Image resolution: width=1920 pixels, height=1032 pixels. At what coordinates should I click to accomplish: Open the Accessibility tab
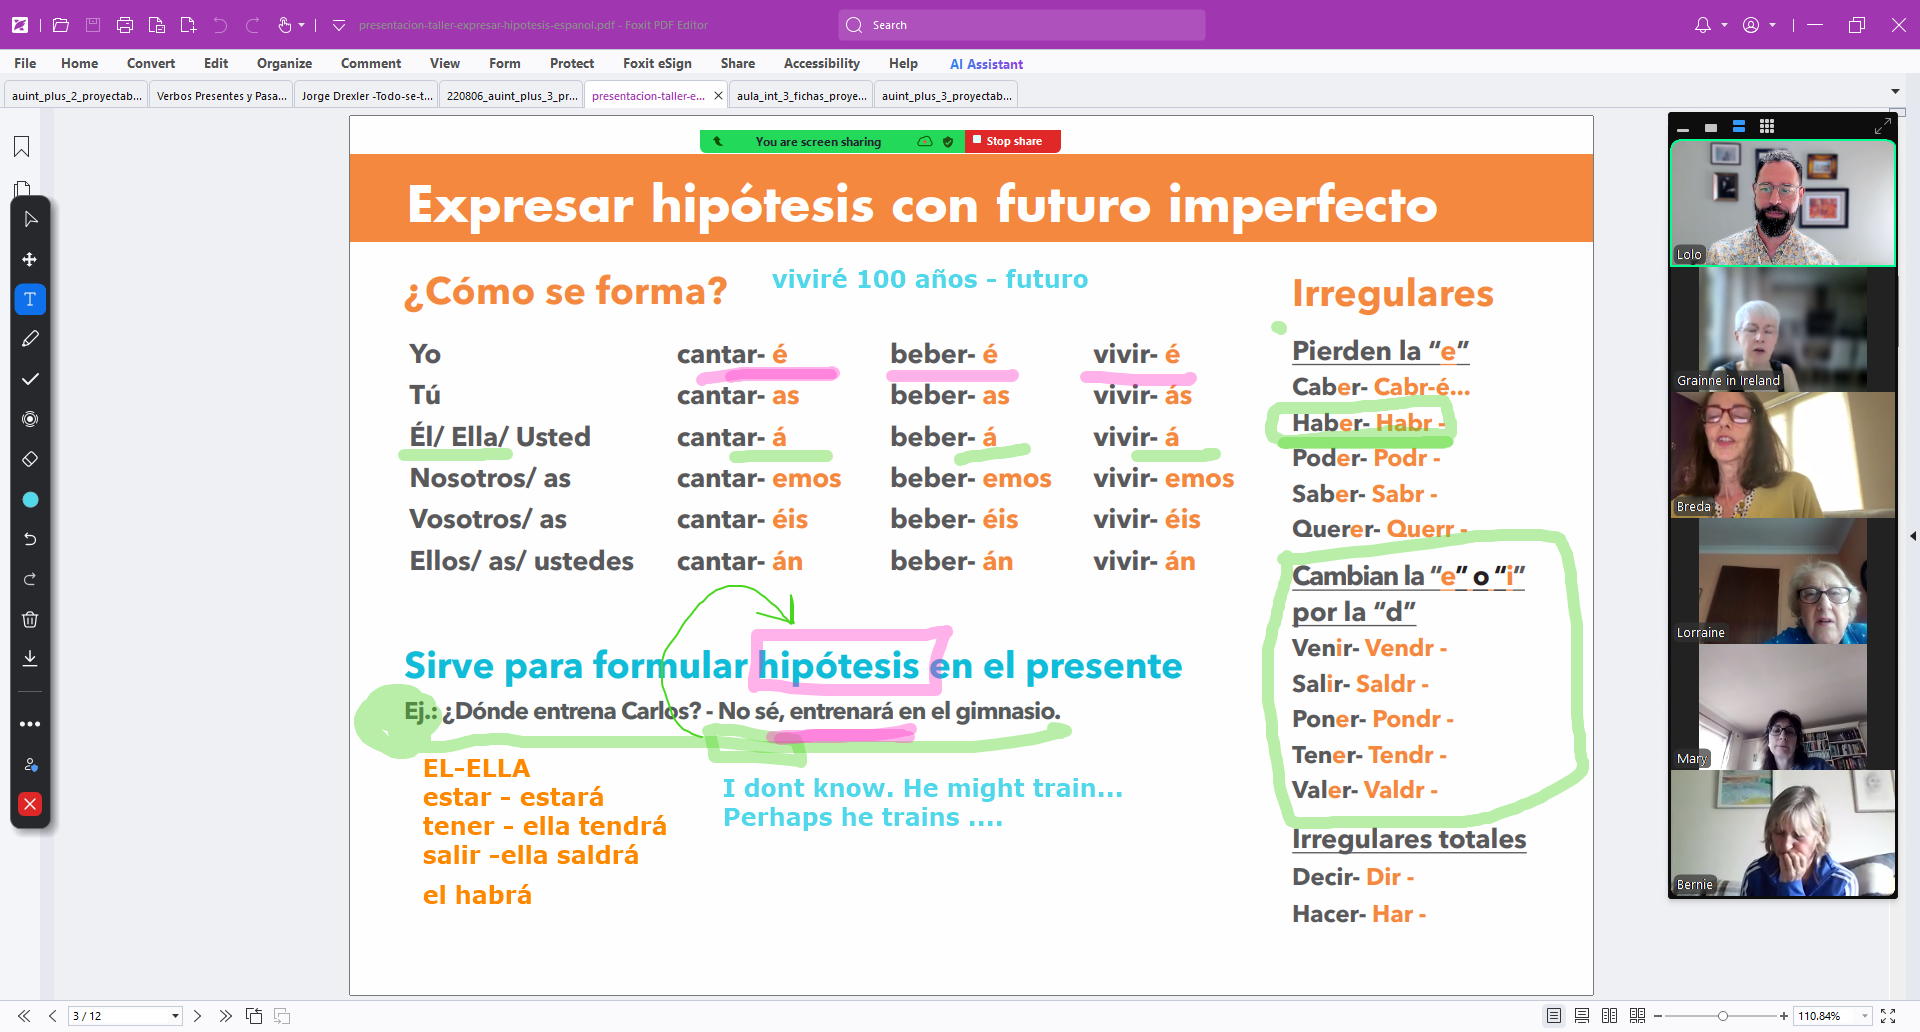(822, 63)
